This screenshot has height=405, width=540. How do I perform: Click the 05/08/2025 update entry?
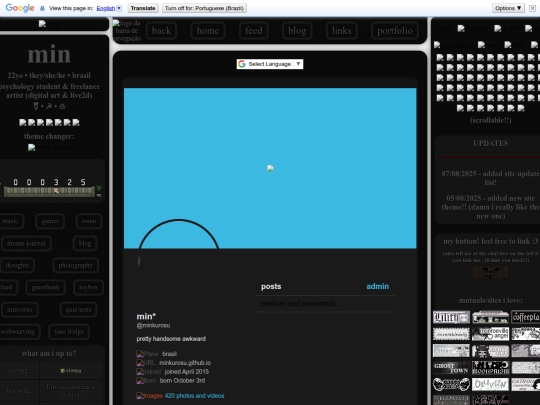pos(490,207)
